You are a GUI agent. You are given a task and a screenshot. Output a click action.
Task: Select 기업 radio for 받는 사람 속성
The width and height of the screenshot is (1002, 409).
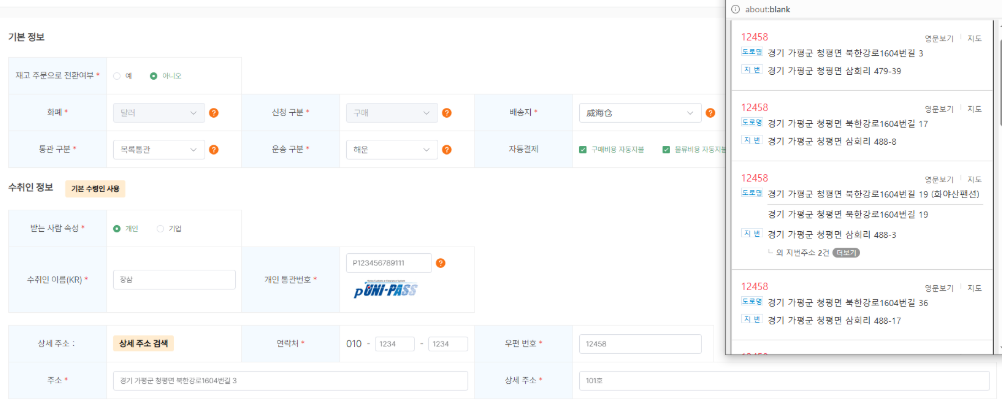coord(160,228)
